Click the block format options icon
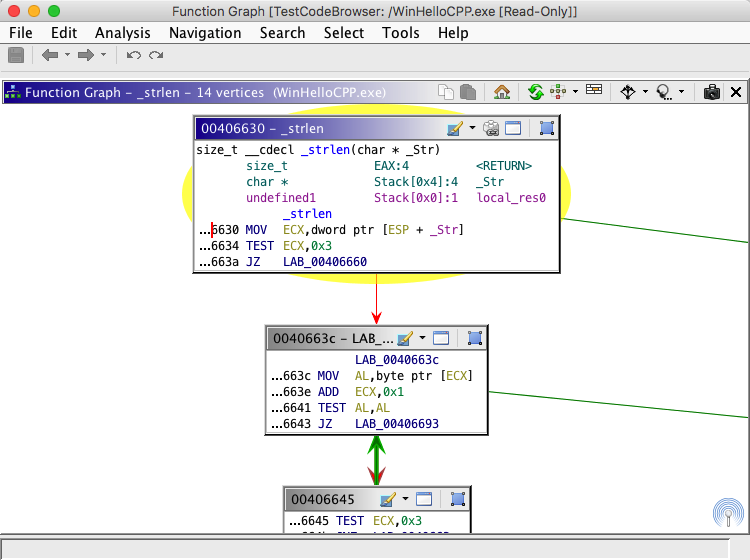The image size is (750, 560). (x=594, y=92)
